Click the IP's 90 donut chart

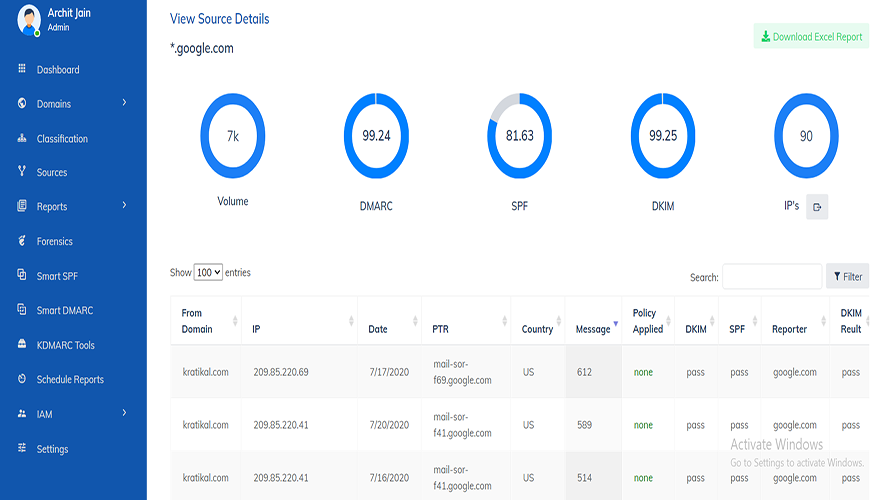806,136
